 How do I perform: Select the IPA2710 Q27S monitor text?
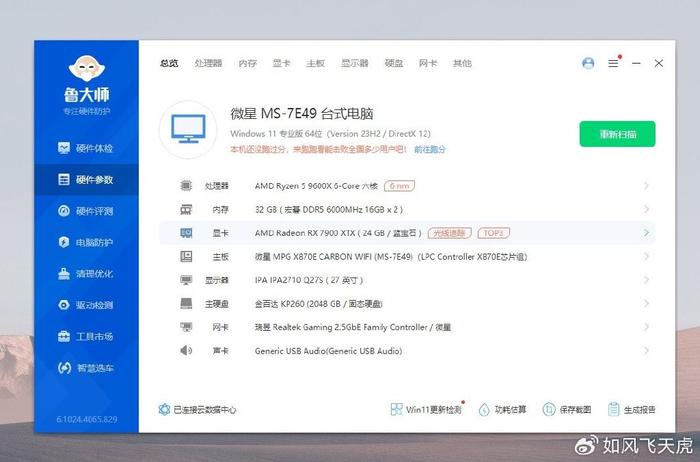click(x=309, y=280)
